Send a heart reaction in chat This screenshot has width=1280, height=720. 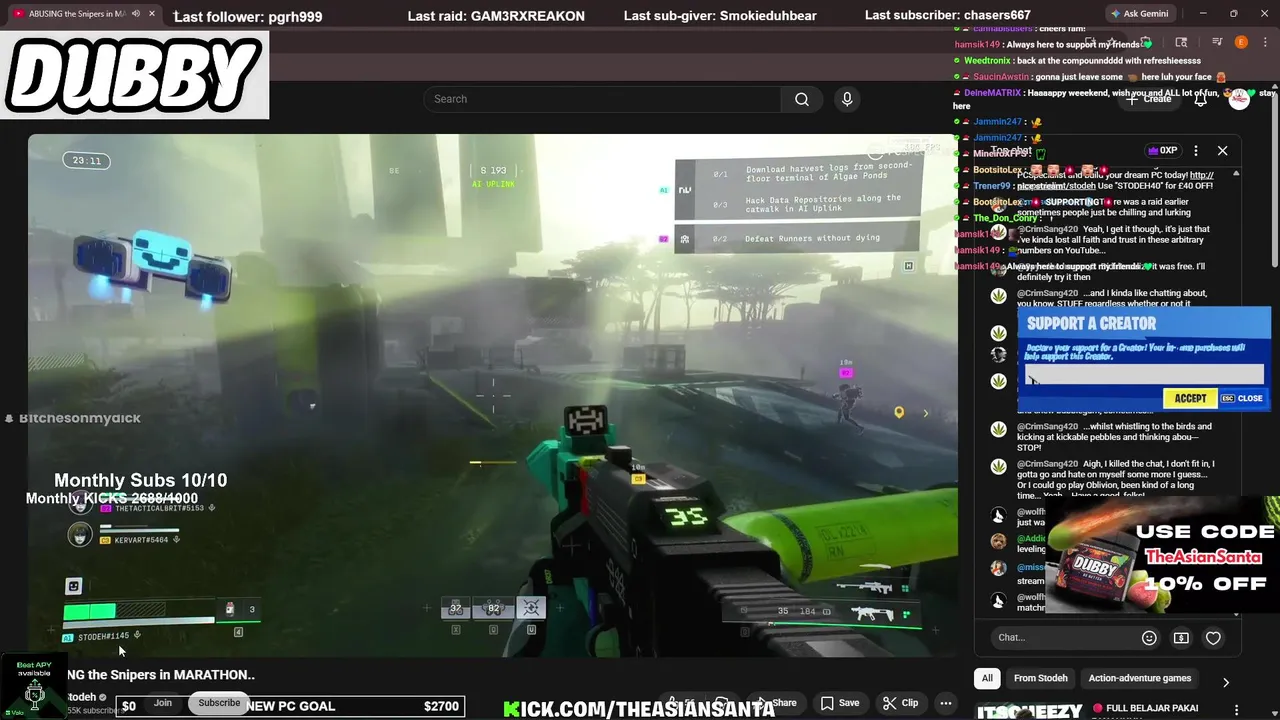(1213, 638)
